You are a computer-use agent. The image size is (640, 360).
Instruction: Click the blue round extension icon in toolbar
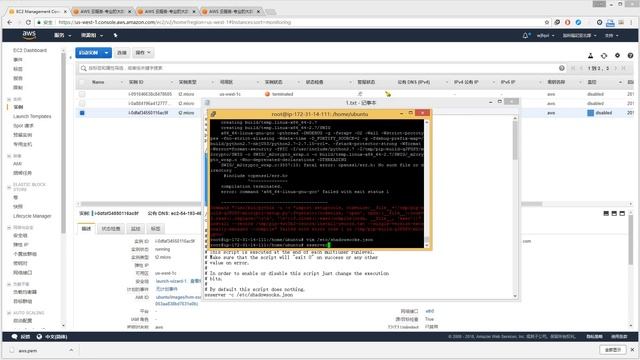(x=578, y=22)
